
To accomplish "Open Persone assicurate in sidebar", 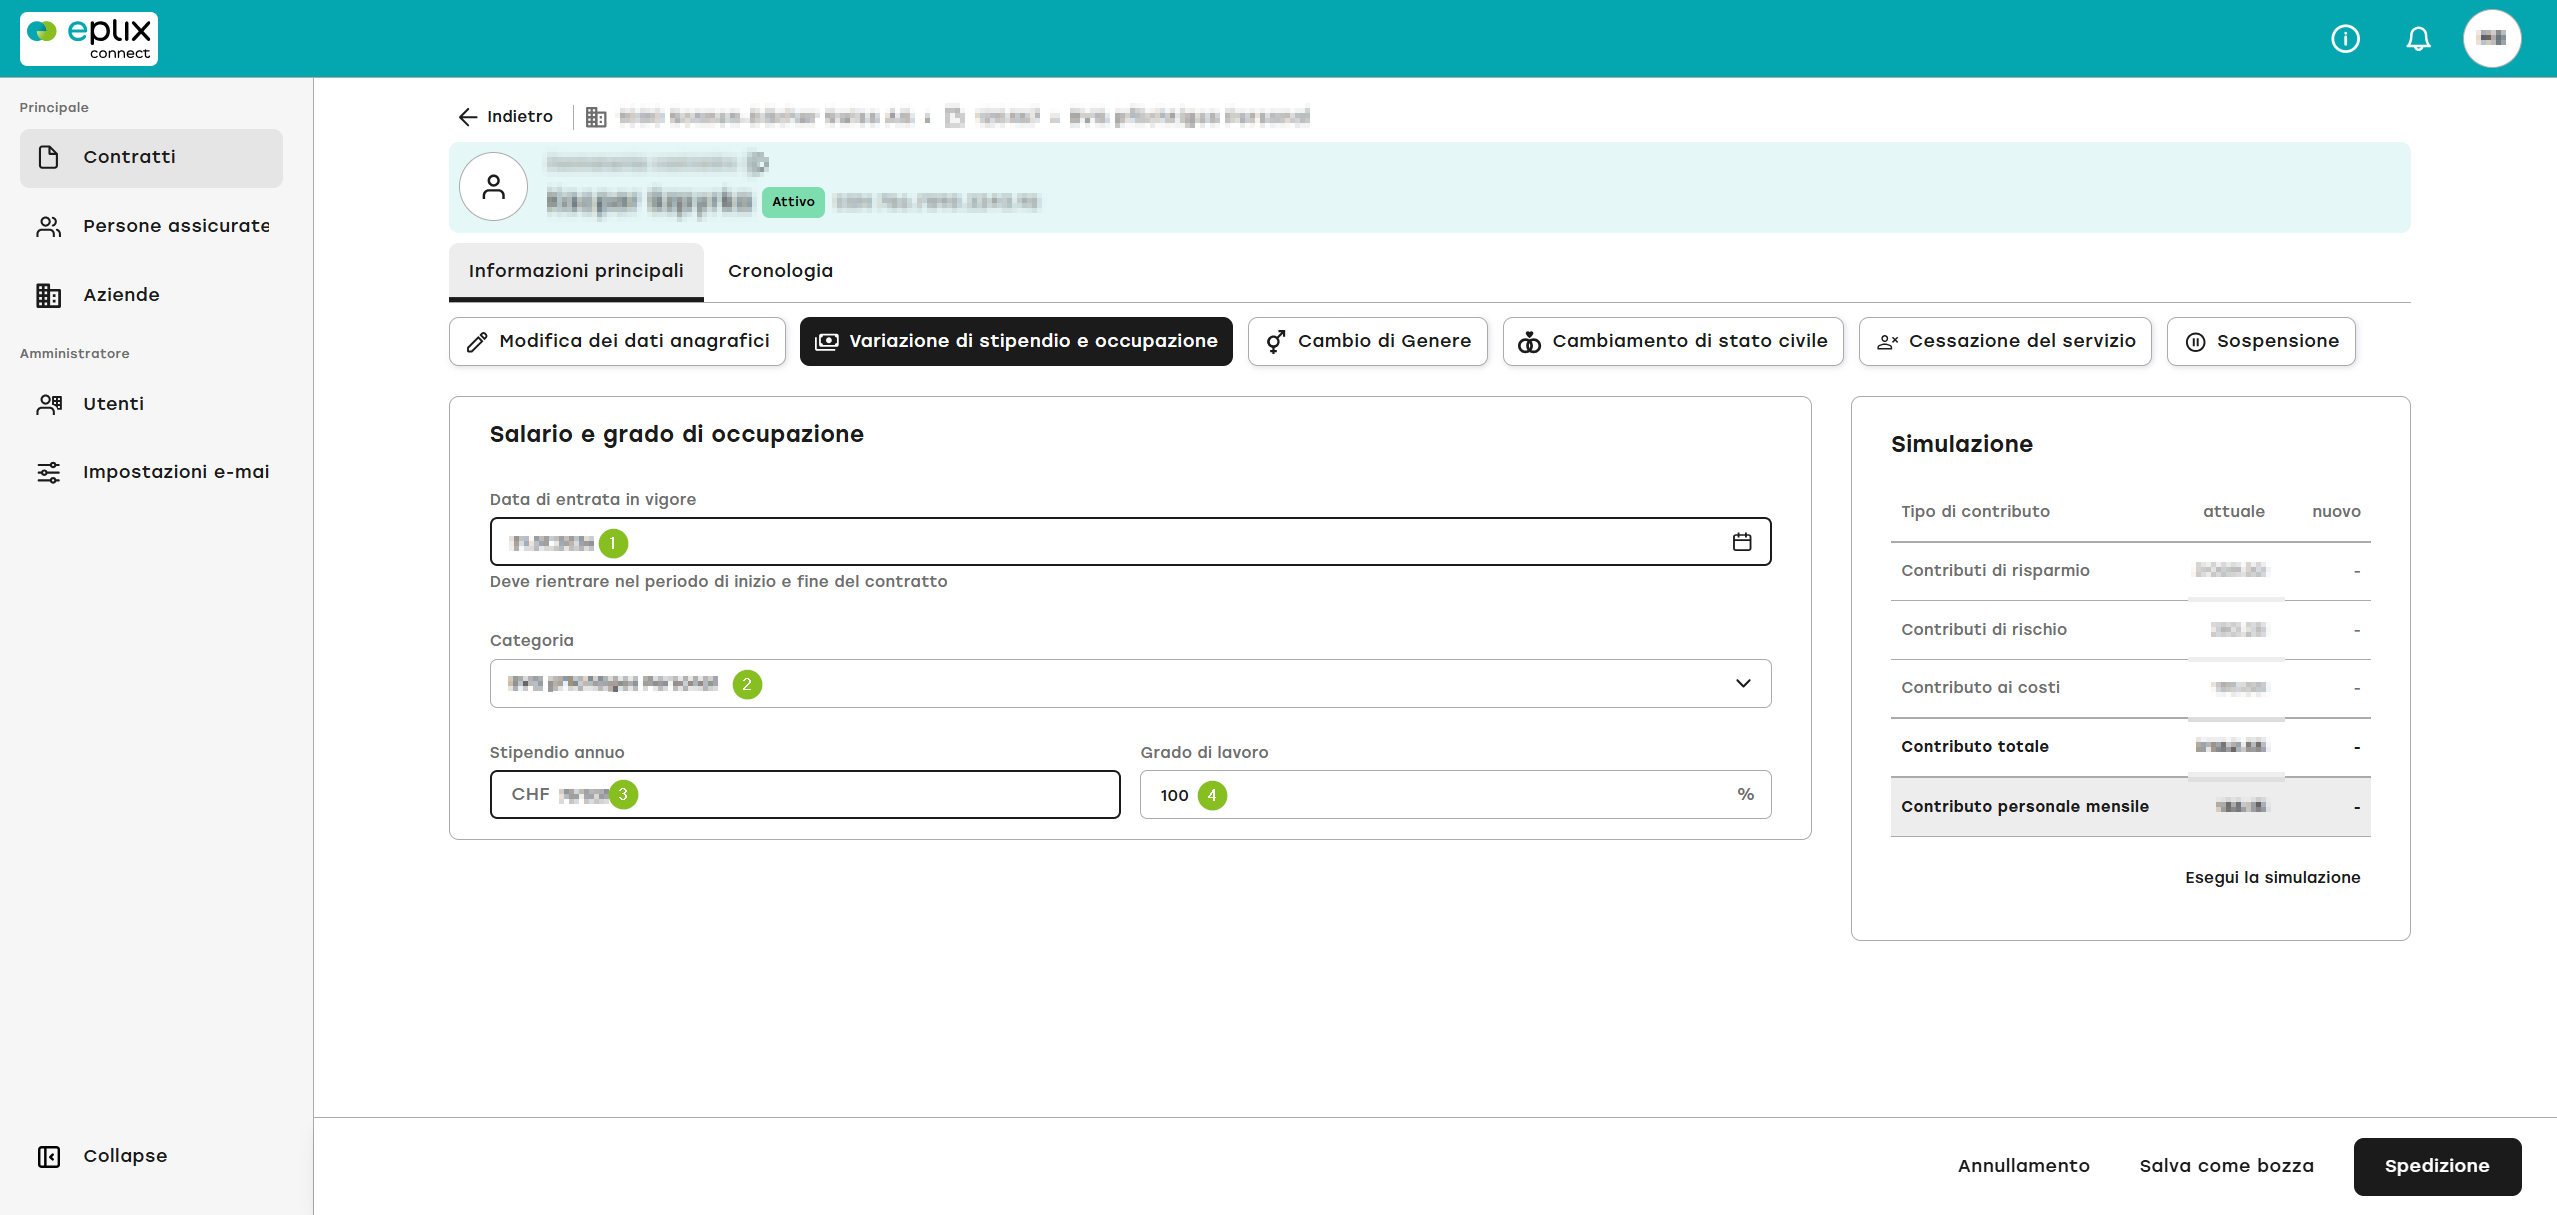I will point(151,226).
